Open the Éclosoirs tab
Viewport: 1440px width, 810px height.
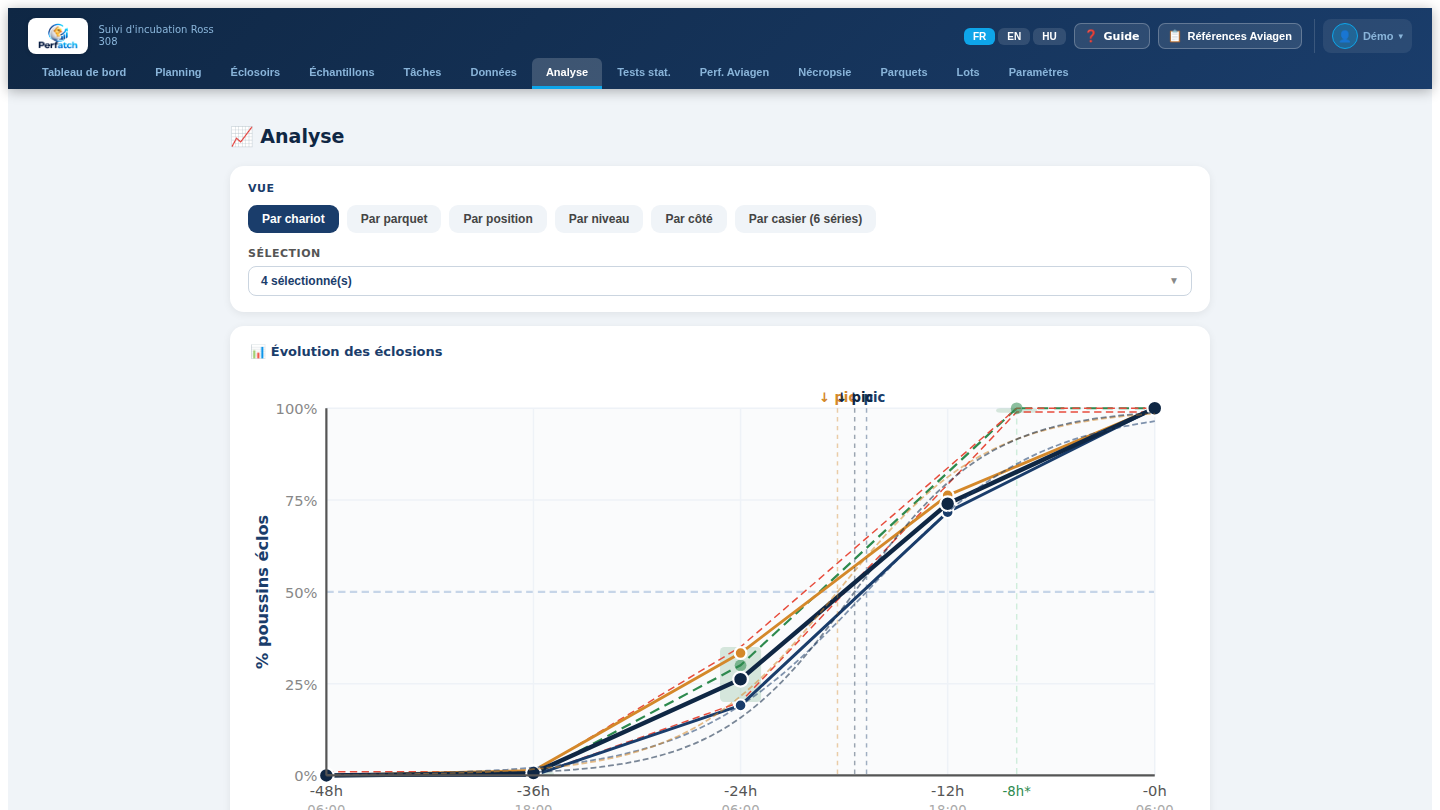255,72
